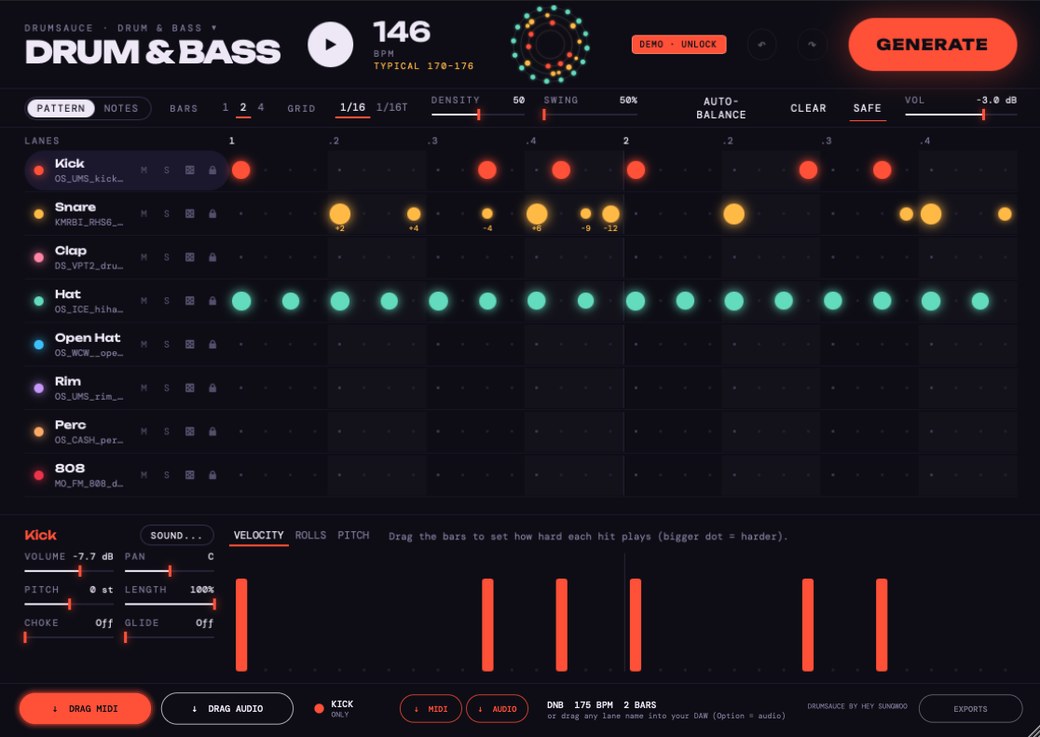Image resolution: width=1040 pixels, height=737 pixels.
Task: Set bars to 1
Action: 226,107
